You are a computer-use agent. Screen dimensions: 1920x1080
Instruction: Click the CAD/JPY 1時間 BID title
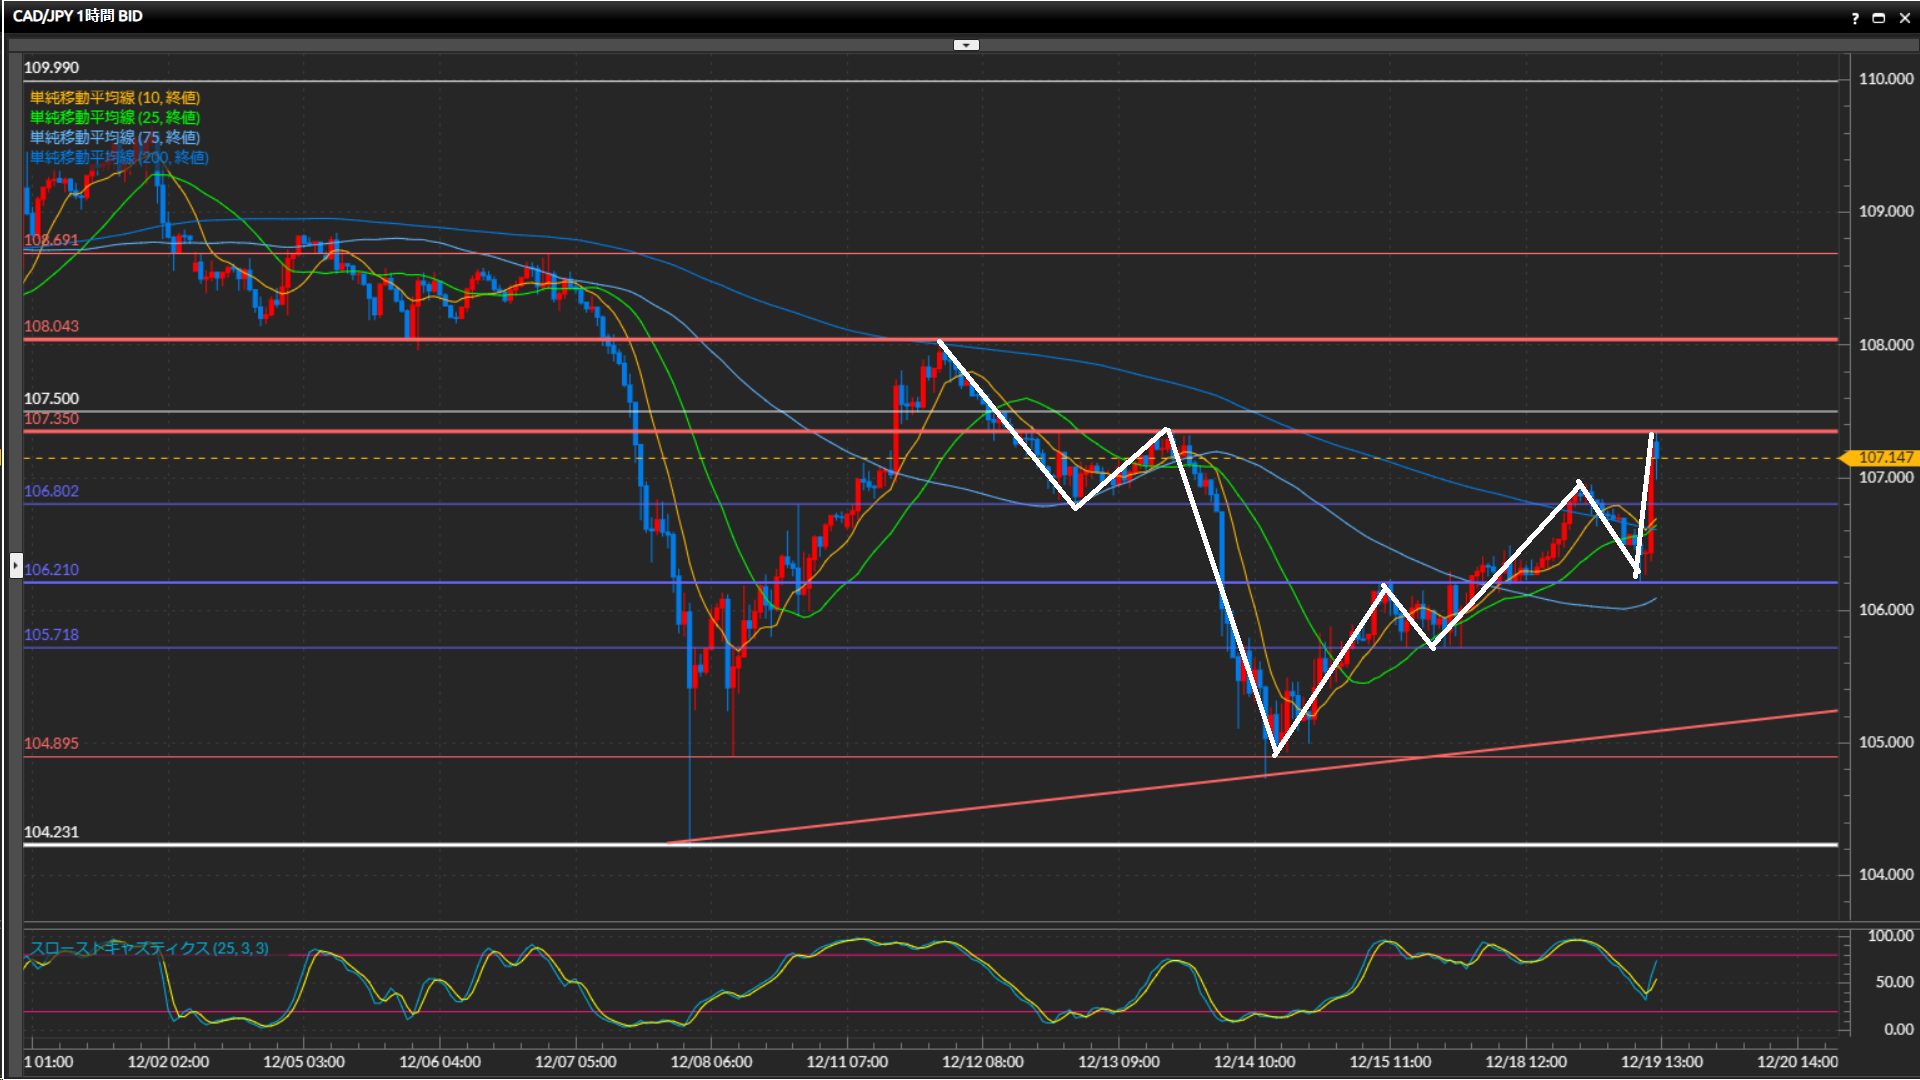(x=78, y=16)
